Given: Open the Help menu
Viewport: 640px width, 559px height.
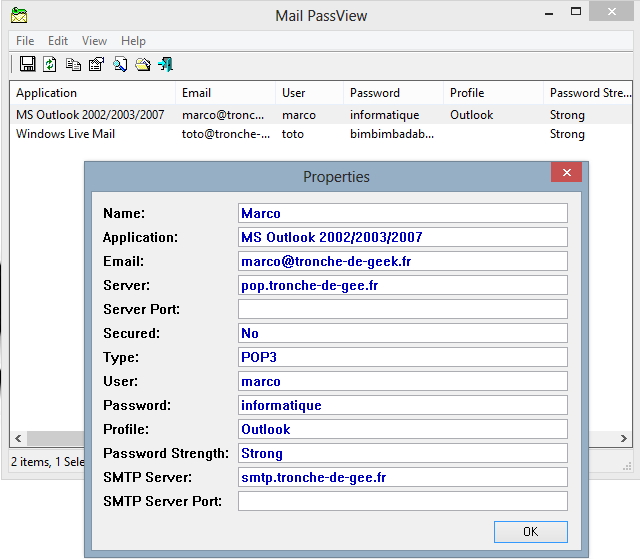Looking at the screenshot, I should [x=133, y=41].
